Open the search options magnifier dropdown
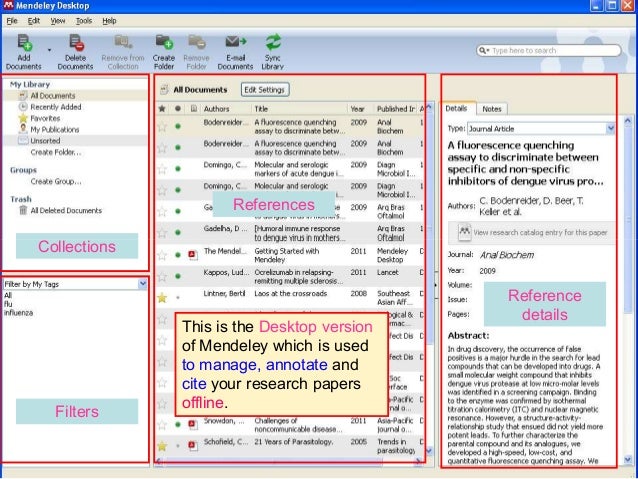 (483, 50)
